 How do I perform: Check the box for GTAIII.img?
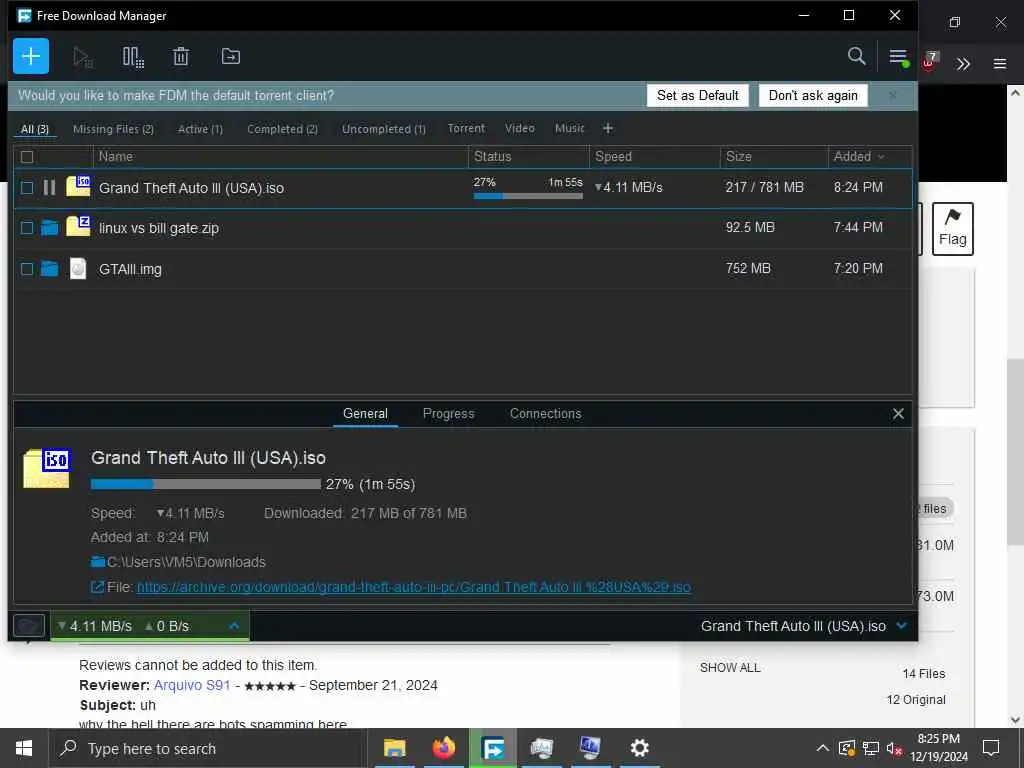pyautogui.click(x=27, y=268)
